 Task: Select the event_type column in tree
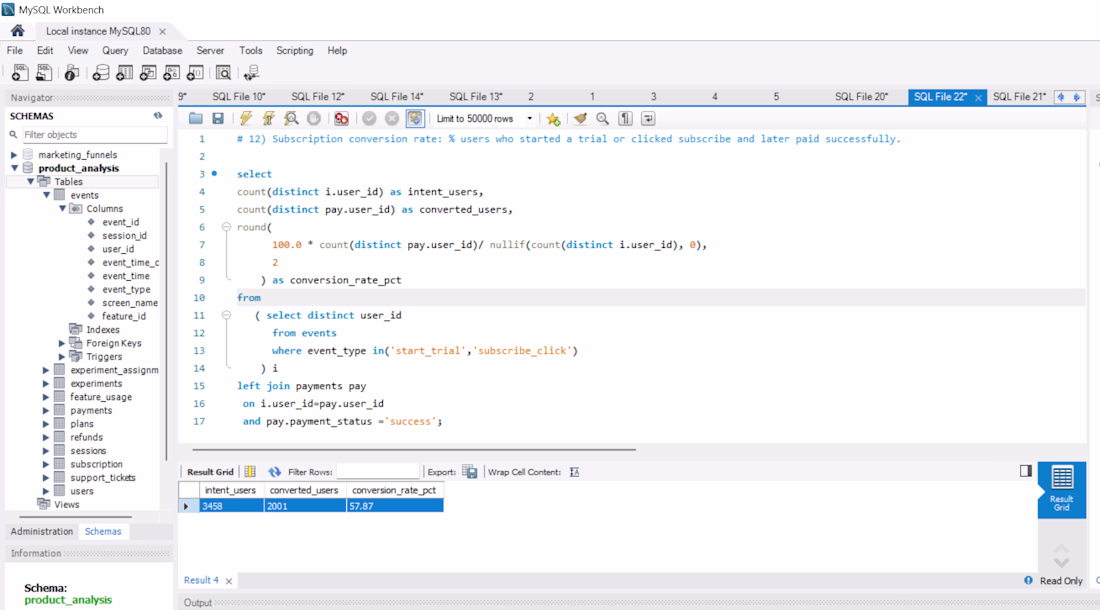coord(126,290)
